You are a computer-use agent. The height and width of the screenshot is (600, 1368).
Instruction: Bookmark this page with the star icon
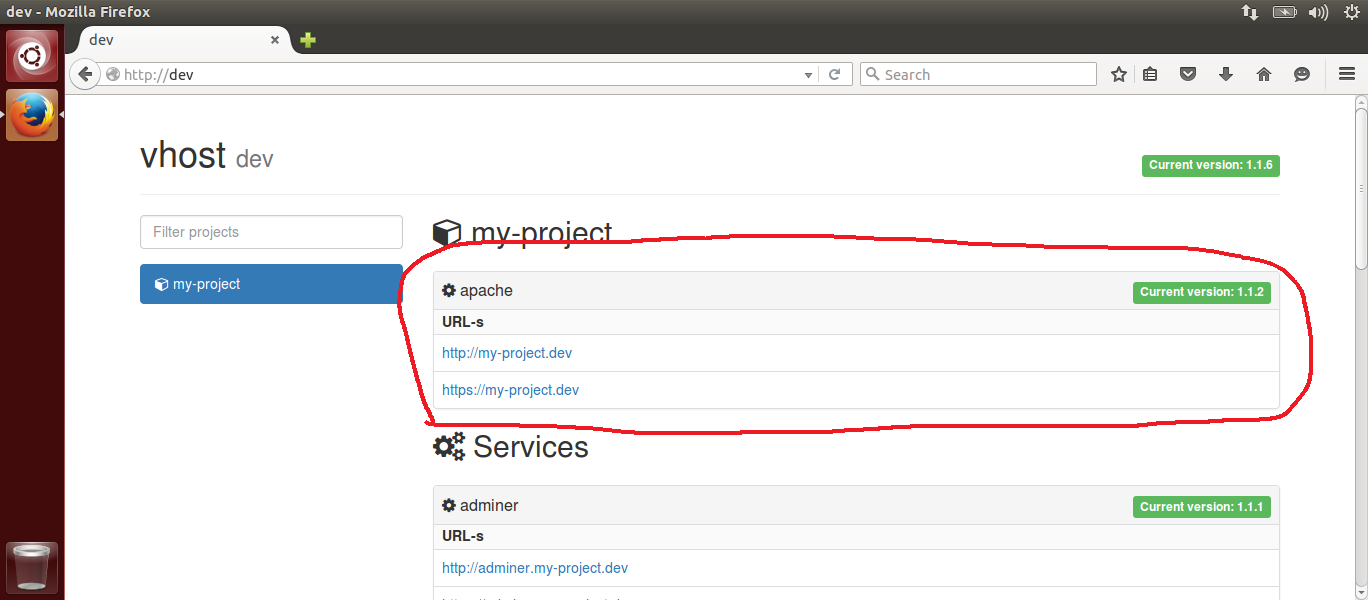tap(1119, 74)
